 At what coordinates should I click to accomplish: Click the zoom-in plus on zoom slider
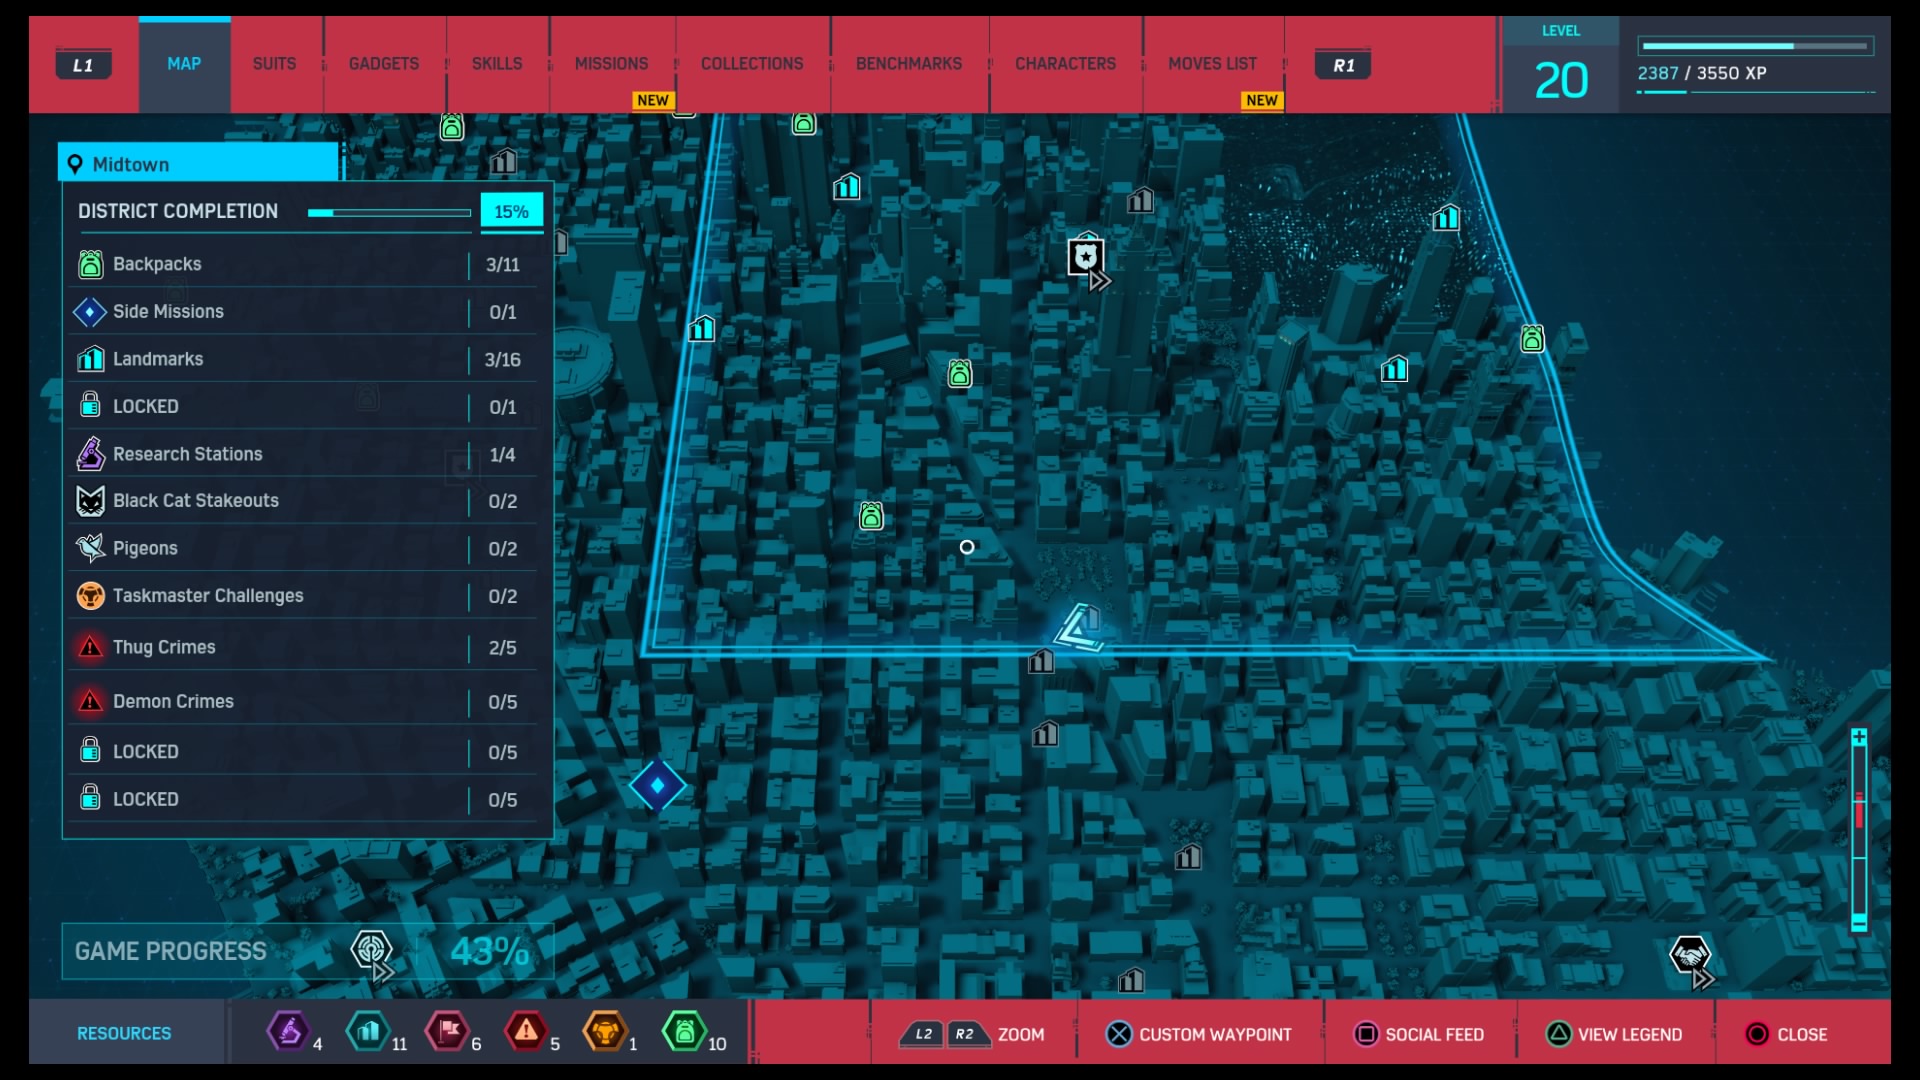click(x=1859, y=737)
